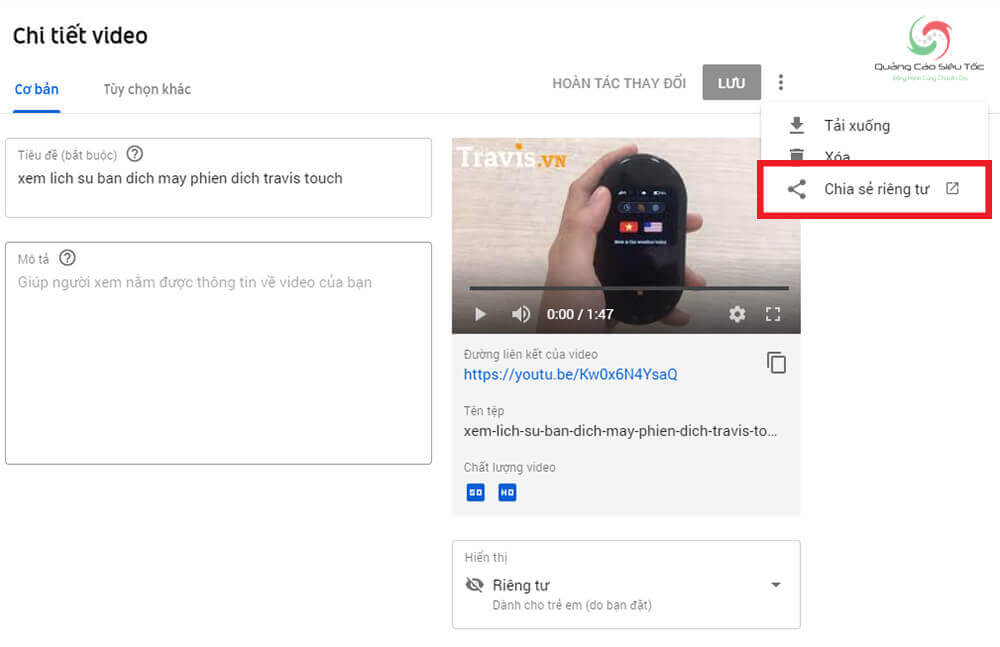Play the video preview
This screenshot has height=647, width=1000.
click(480, 314)
